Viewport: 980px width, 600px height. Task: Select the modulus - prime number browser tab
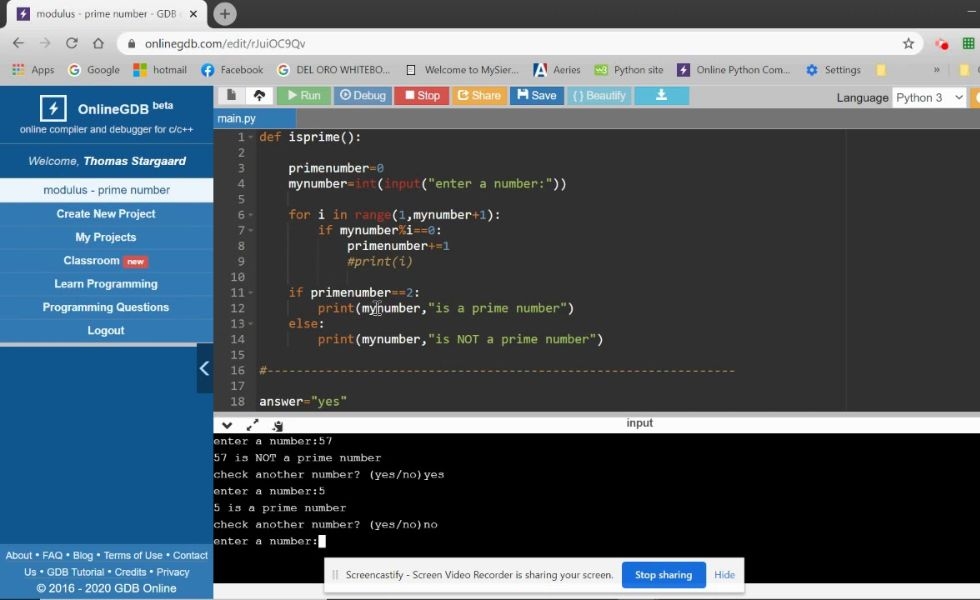click(100, 14)
